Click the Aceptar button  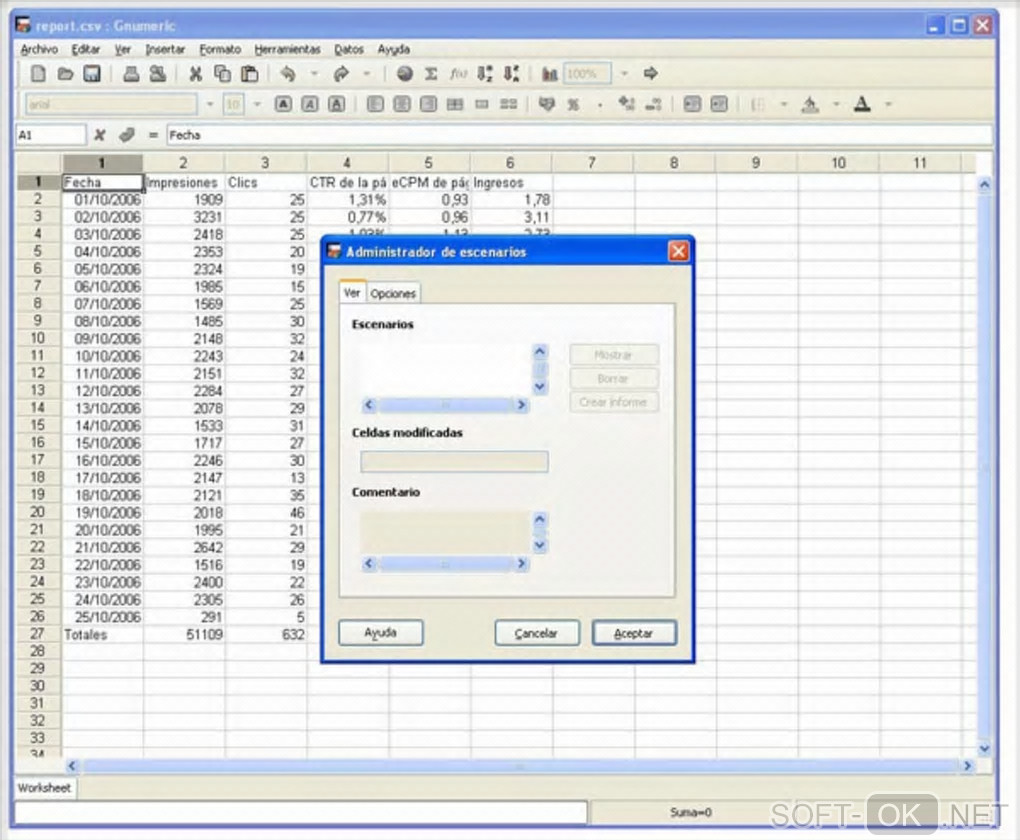coord(634,632)
